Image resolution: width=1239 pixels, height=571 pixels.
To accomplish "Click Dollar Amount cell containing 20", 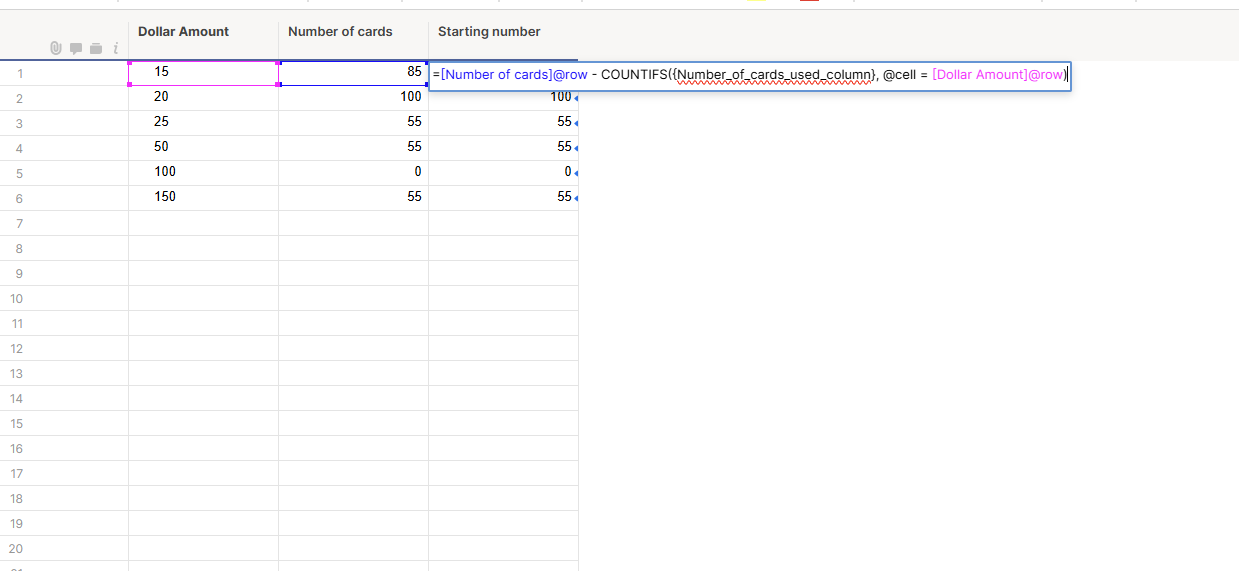I will pyautogui.click(x=203, y=98).
